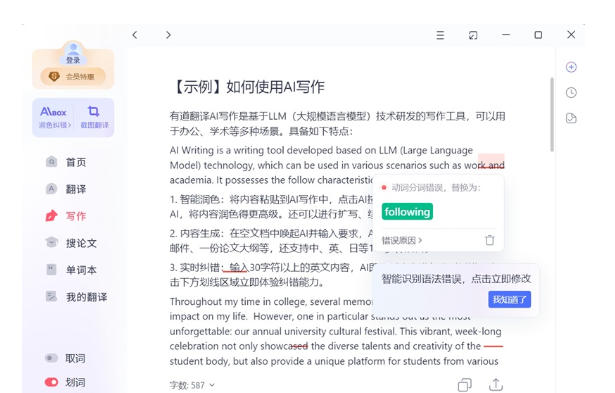Image resolution: width=615 pixels, height=393 pixels.
Task: Expand 错误原因 error reason
Action: [402, 240]
